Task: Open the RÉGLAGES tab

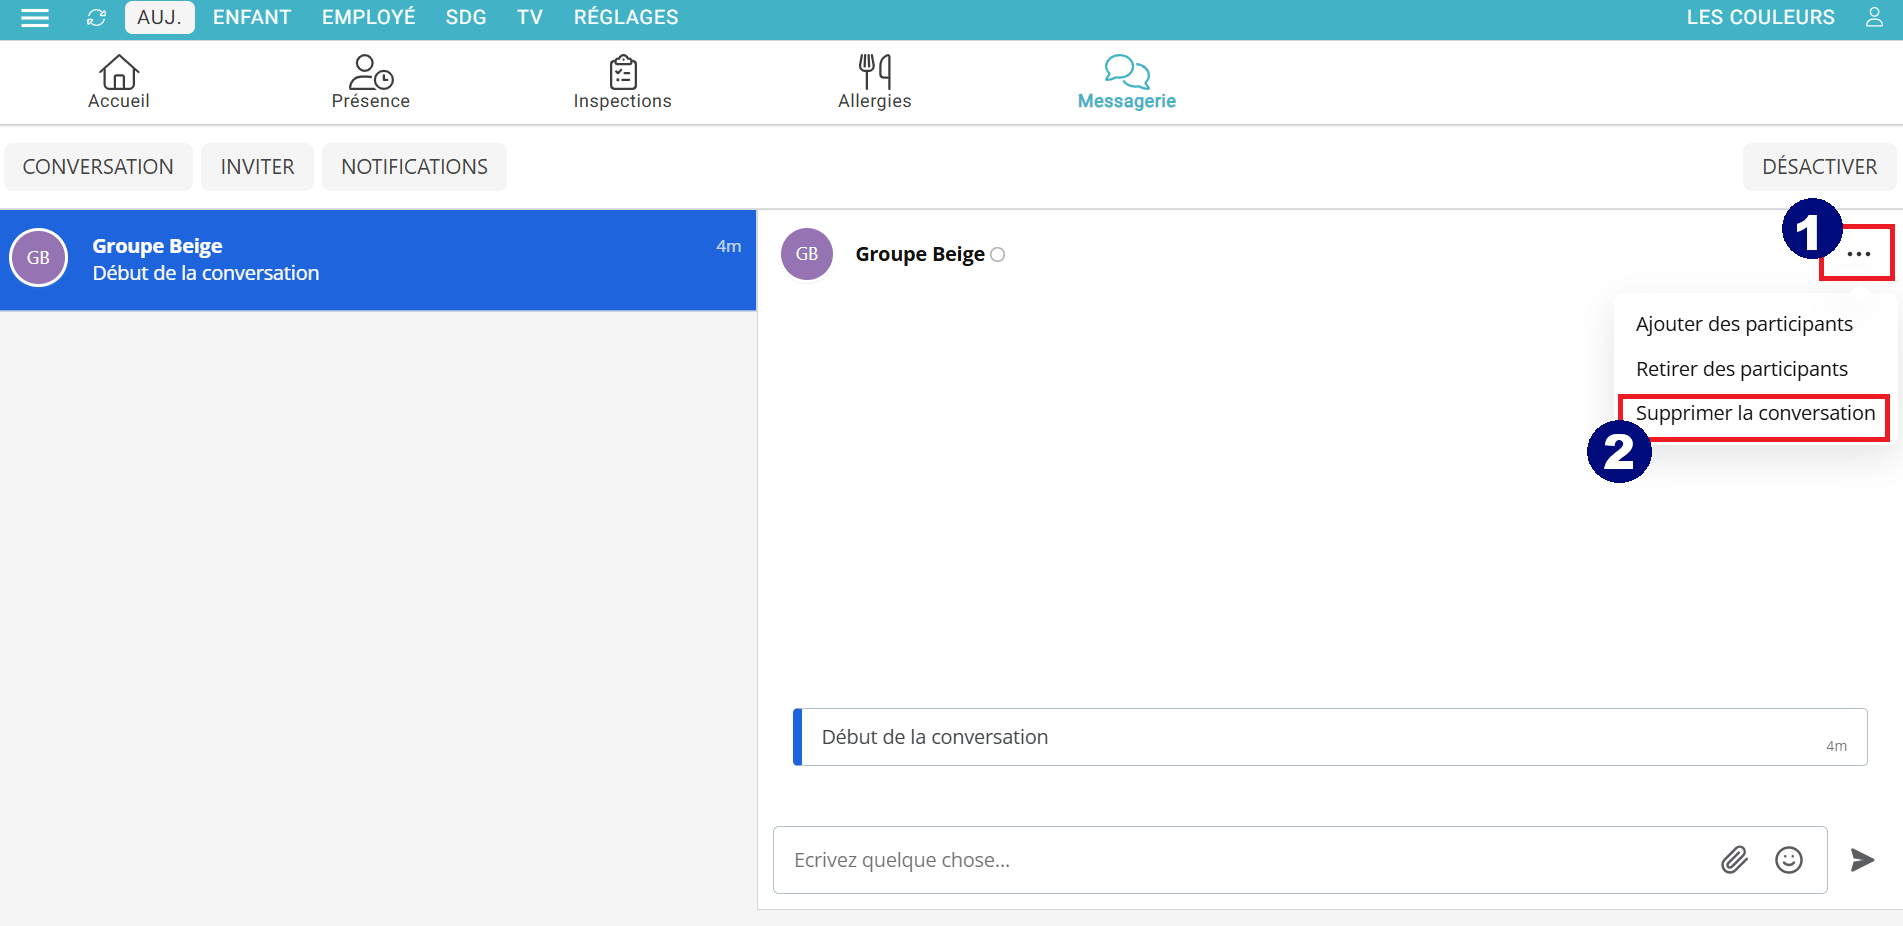Action: tap(626, 18)
